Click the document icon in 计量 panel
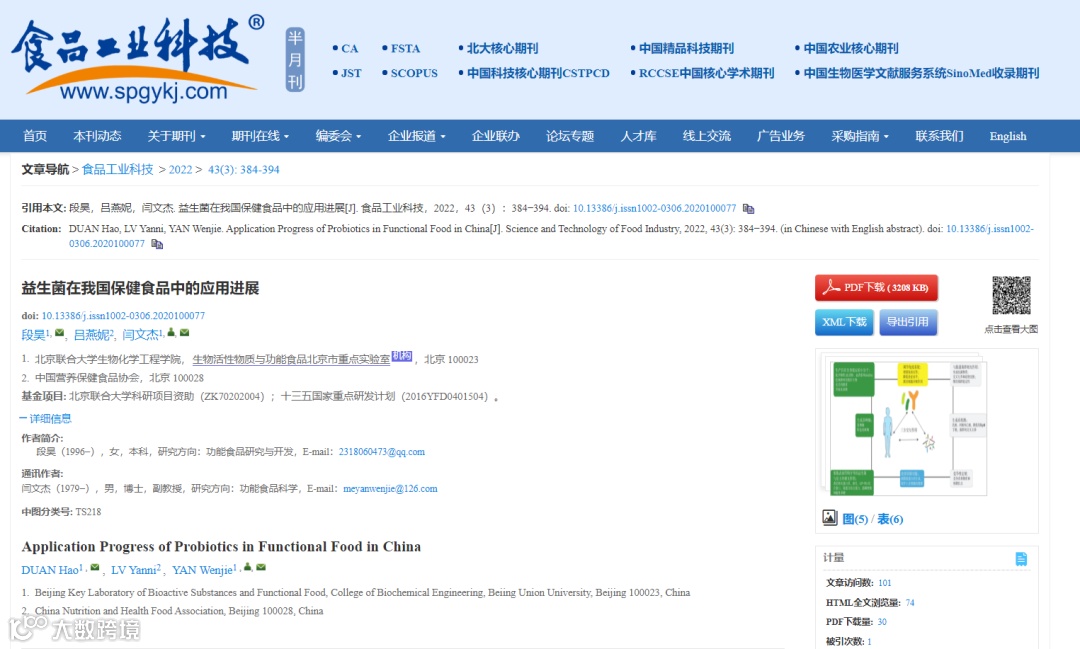Screen dimensions: 1080x649 coord(1021,559)
